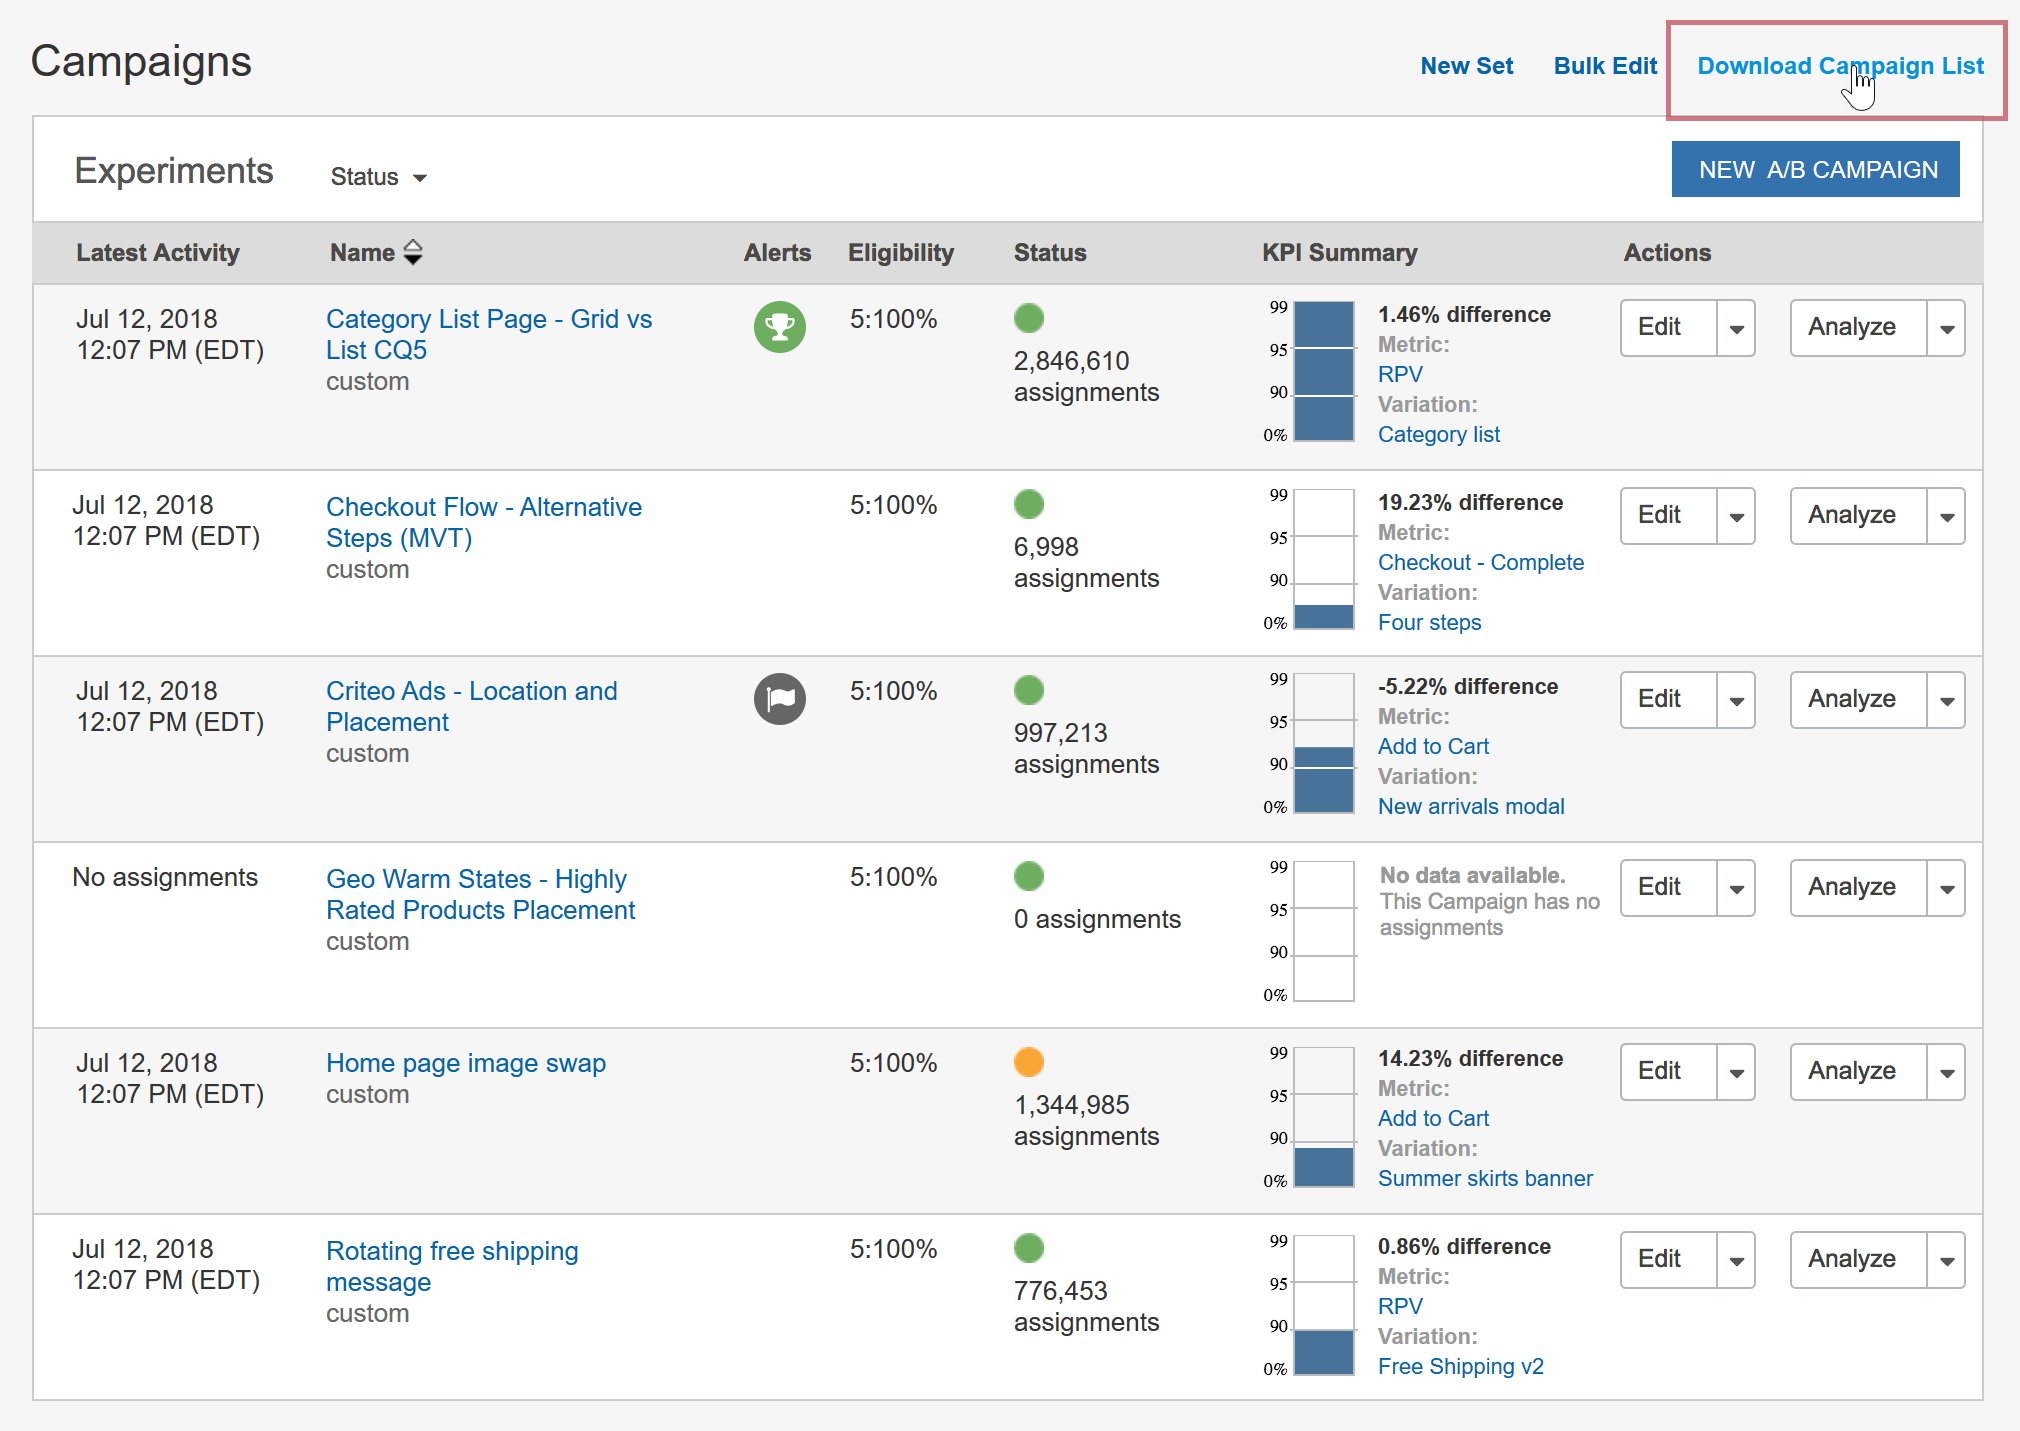Click the flag alert icon for Criteo Ads
This screenshot has width=2020, height=1431.
pos(779,699)
